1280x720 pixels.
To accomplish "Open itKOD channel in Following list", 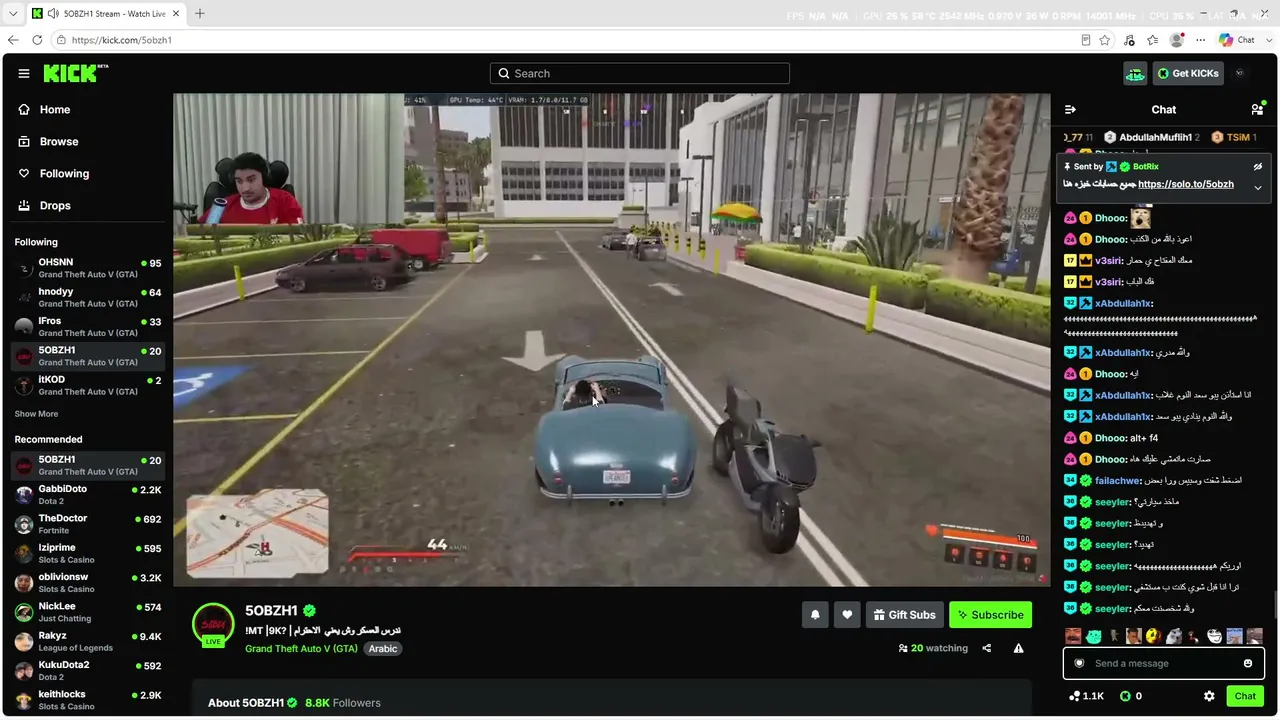I will point(87,385).
